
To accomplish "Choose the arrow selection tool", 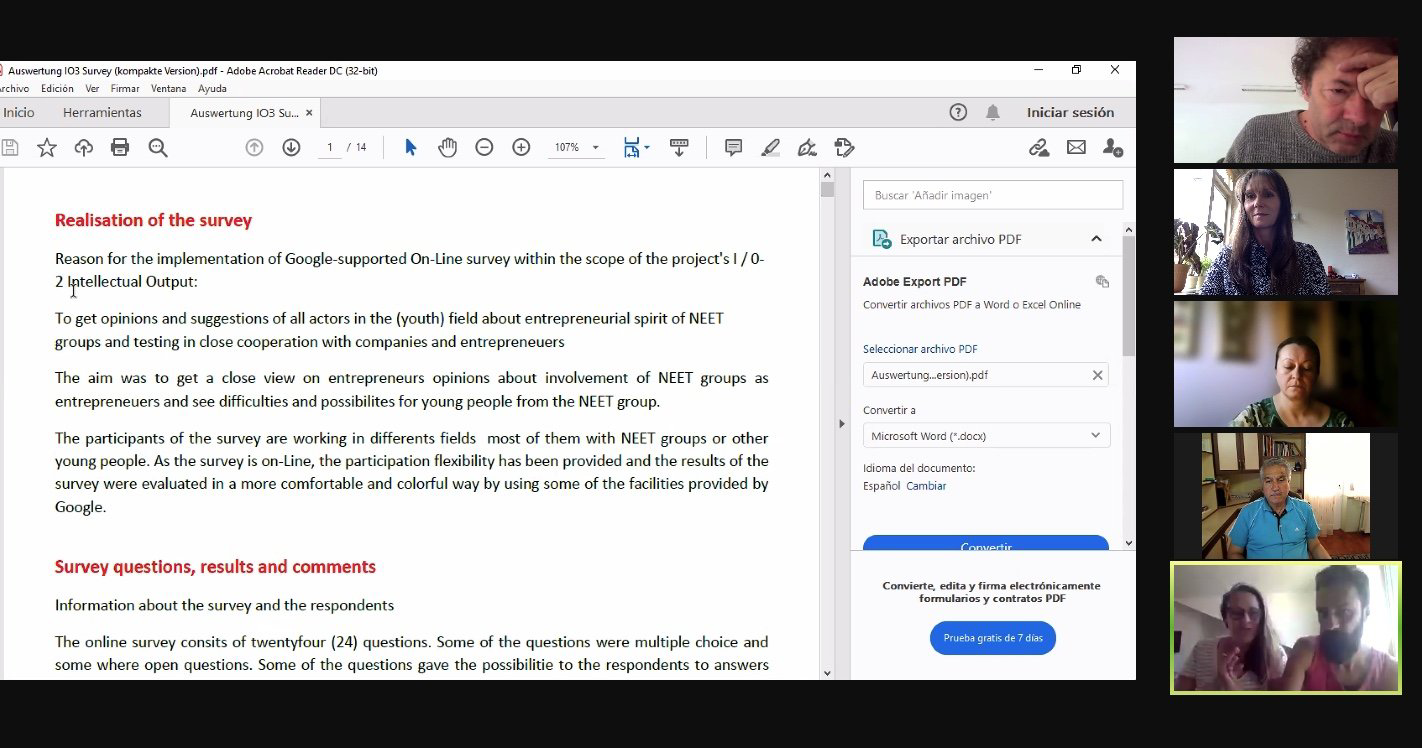I will click(410, 148).
